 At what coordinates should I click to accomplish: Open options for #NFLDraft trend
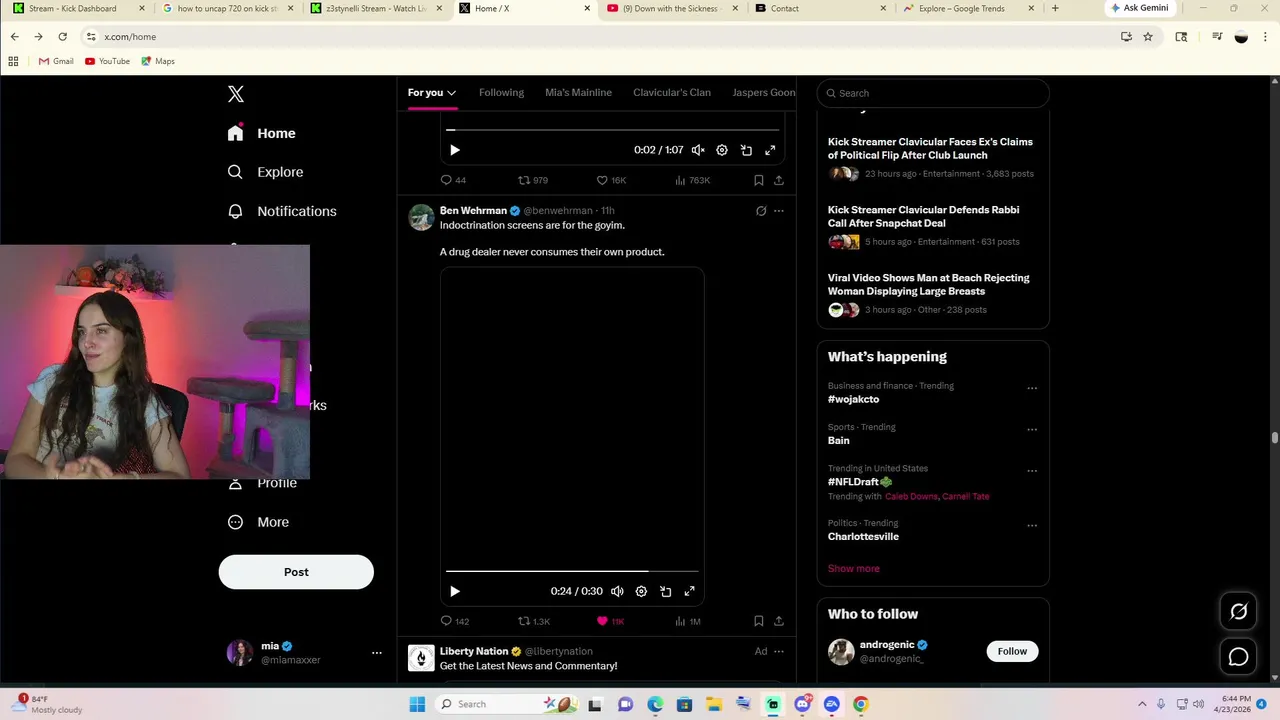point(1032,470)
